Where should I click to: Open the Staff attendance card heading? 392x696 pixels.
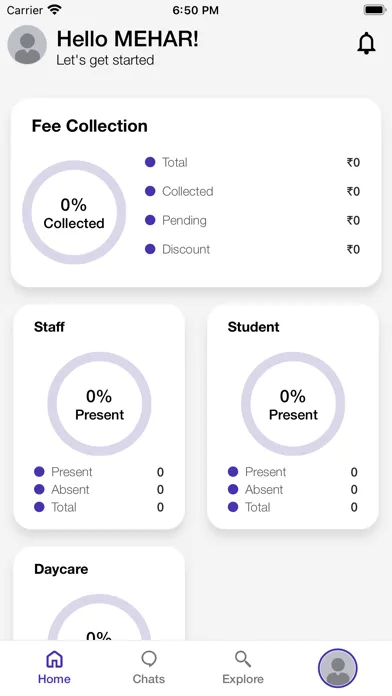click(x=49, y=327)
